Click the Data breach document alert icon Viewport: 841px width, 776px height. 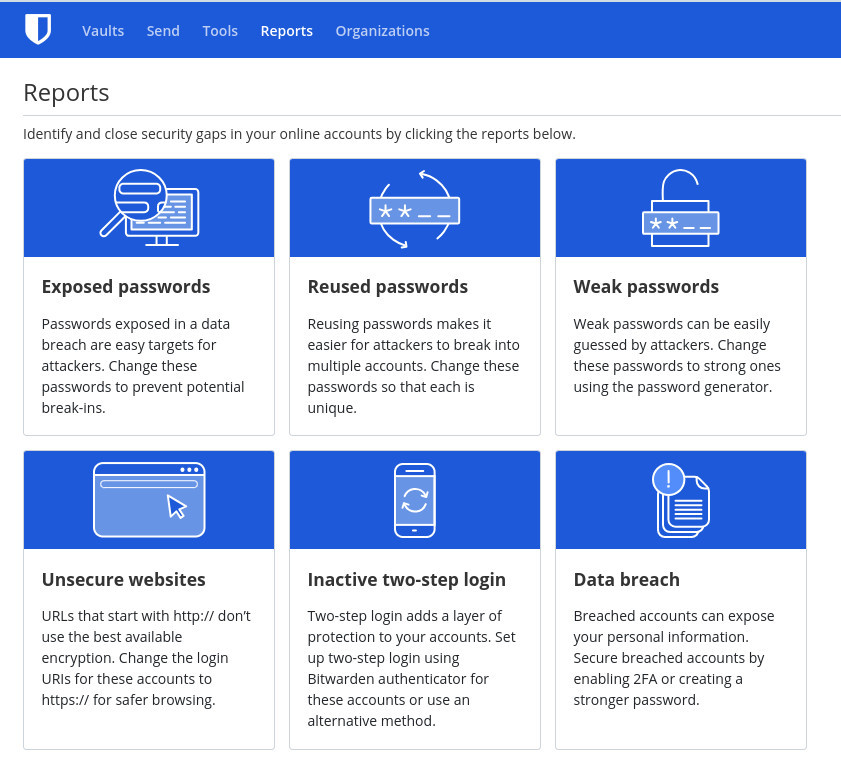click(680, 500)
